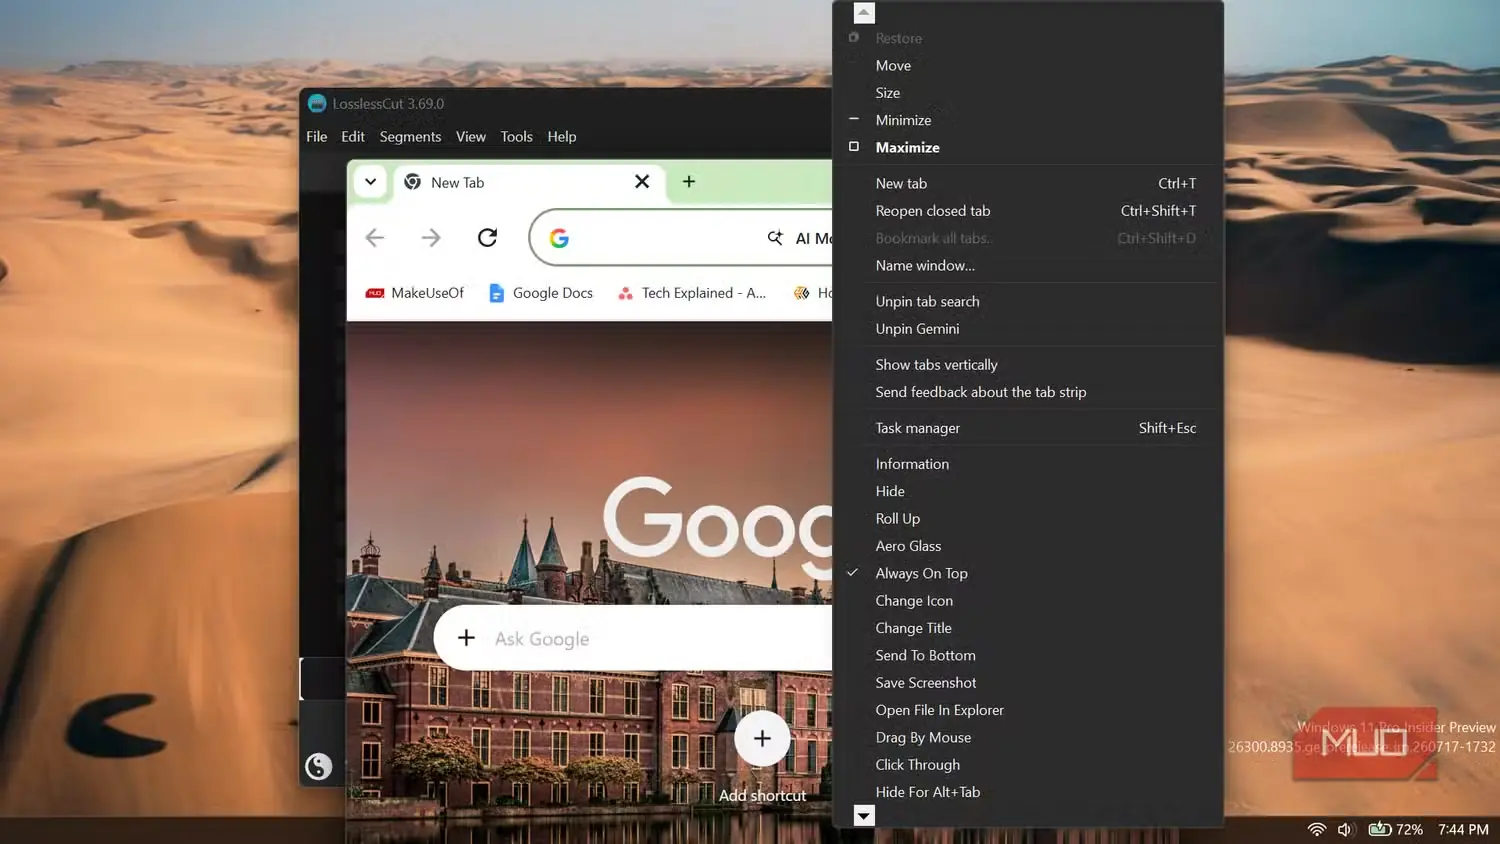
Task: Select Roll Up in the menu
Action: (x=1028, y=519)
